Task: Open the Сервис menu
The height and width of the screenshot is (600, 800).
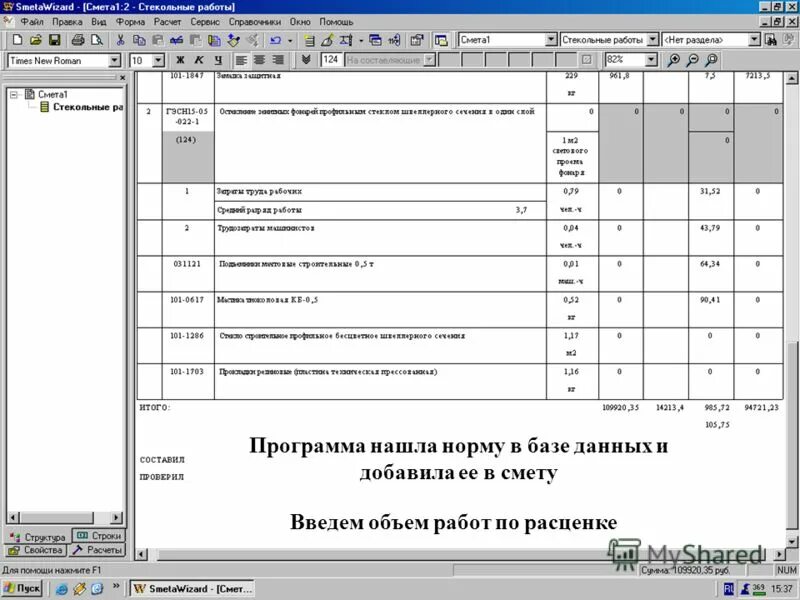Action: click(x=205, y=22)
